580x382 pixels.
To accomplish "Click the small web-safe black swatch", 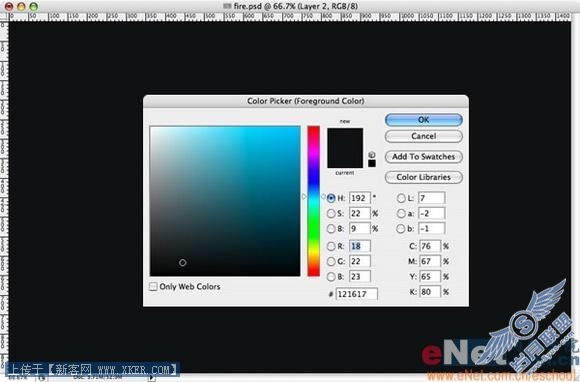I will 372,163.
